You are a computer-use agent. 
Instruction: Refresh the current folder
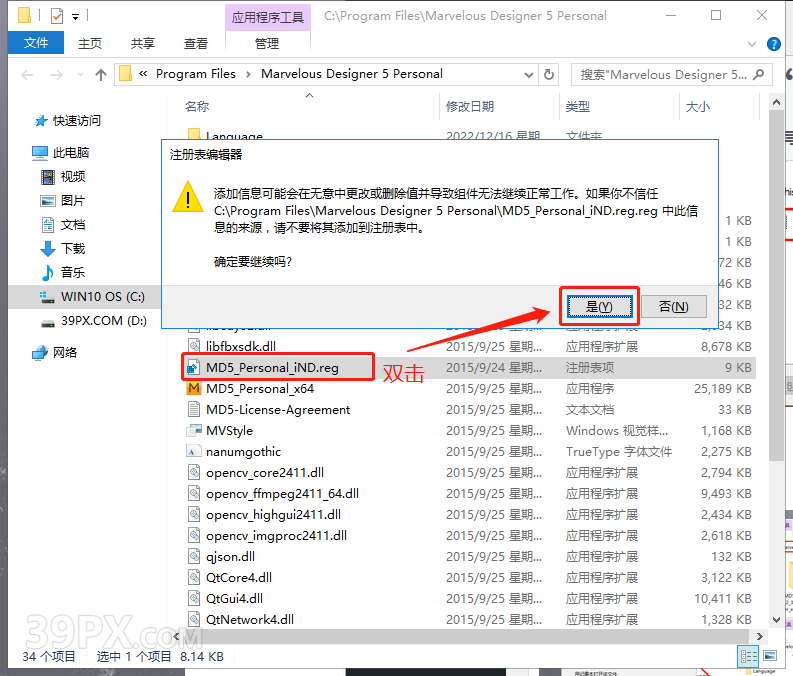[x=549, y=75]
